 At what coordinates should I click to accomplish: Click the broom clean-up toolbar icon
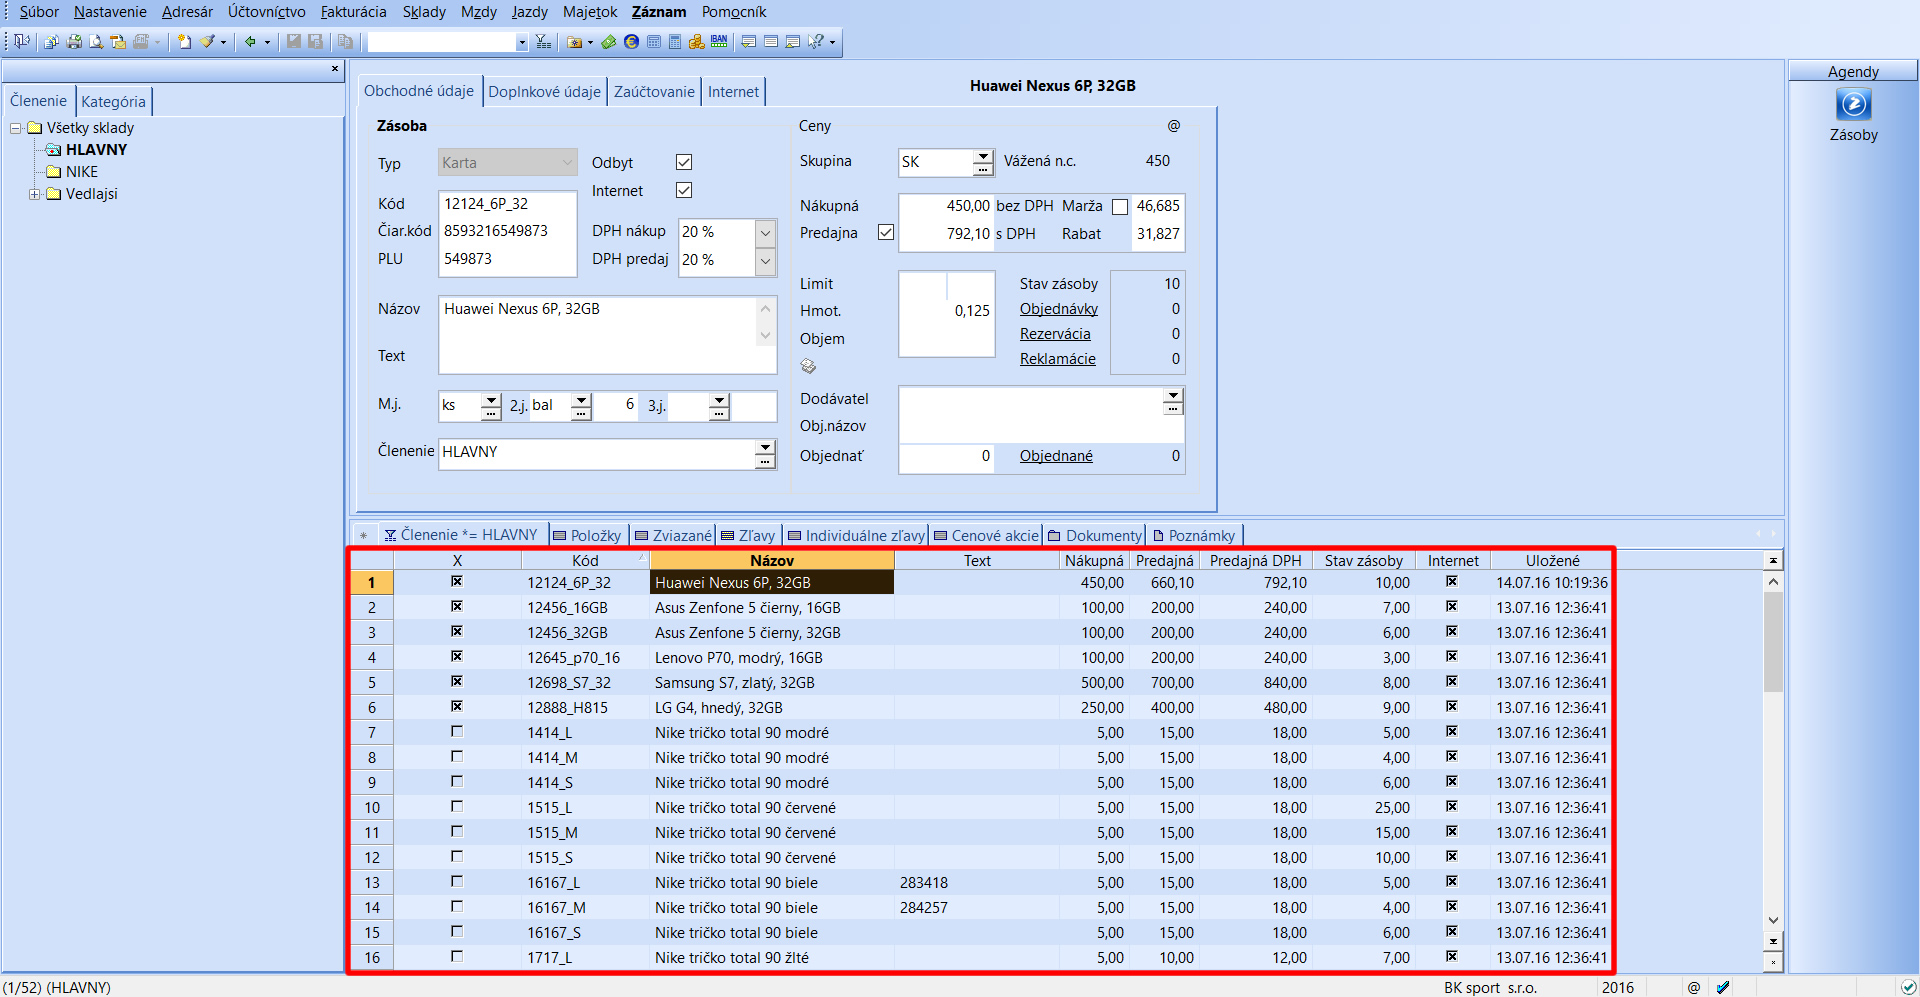tap(207, 42)
